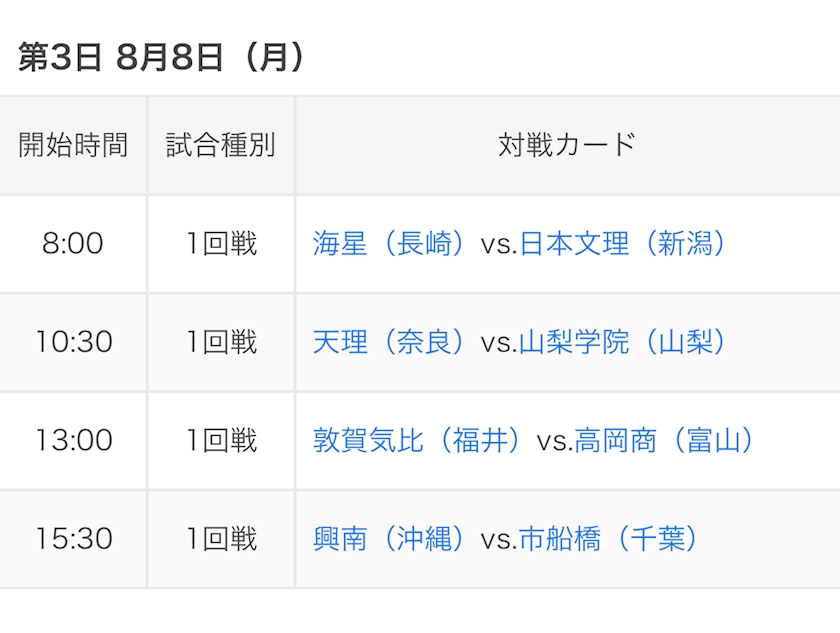This screenshot has height=633, width=840.
Task: Click the 試合種別 column header
Action: [221, 145]
